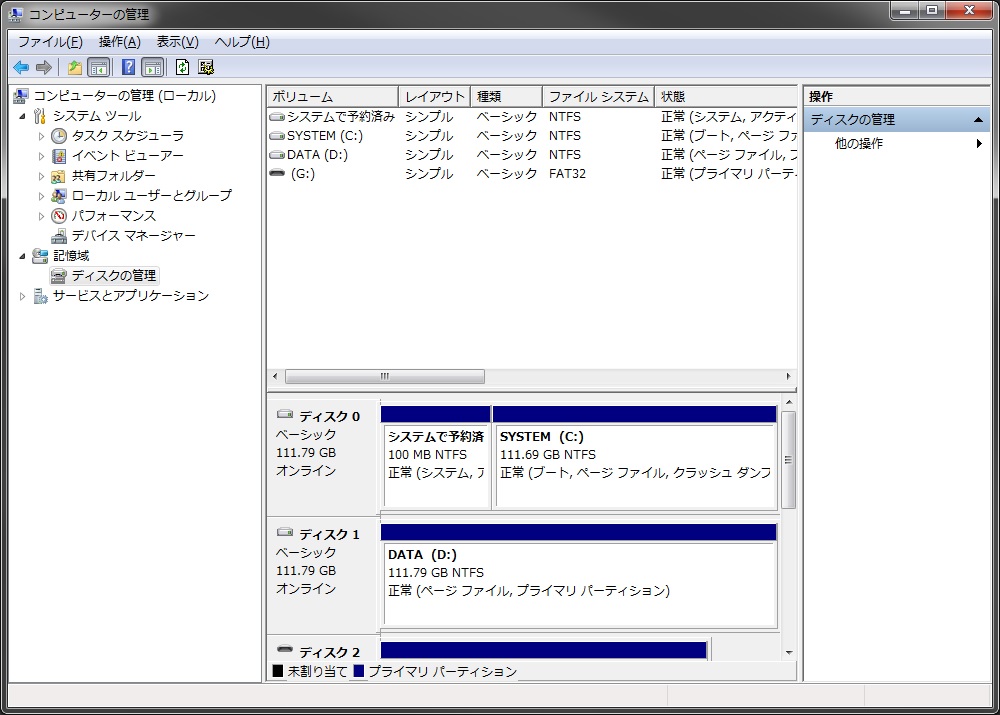Click the Disk 2 removable drive icon

[x=284, y=649]
